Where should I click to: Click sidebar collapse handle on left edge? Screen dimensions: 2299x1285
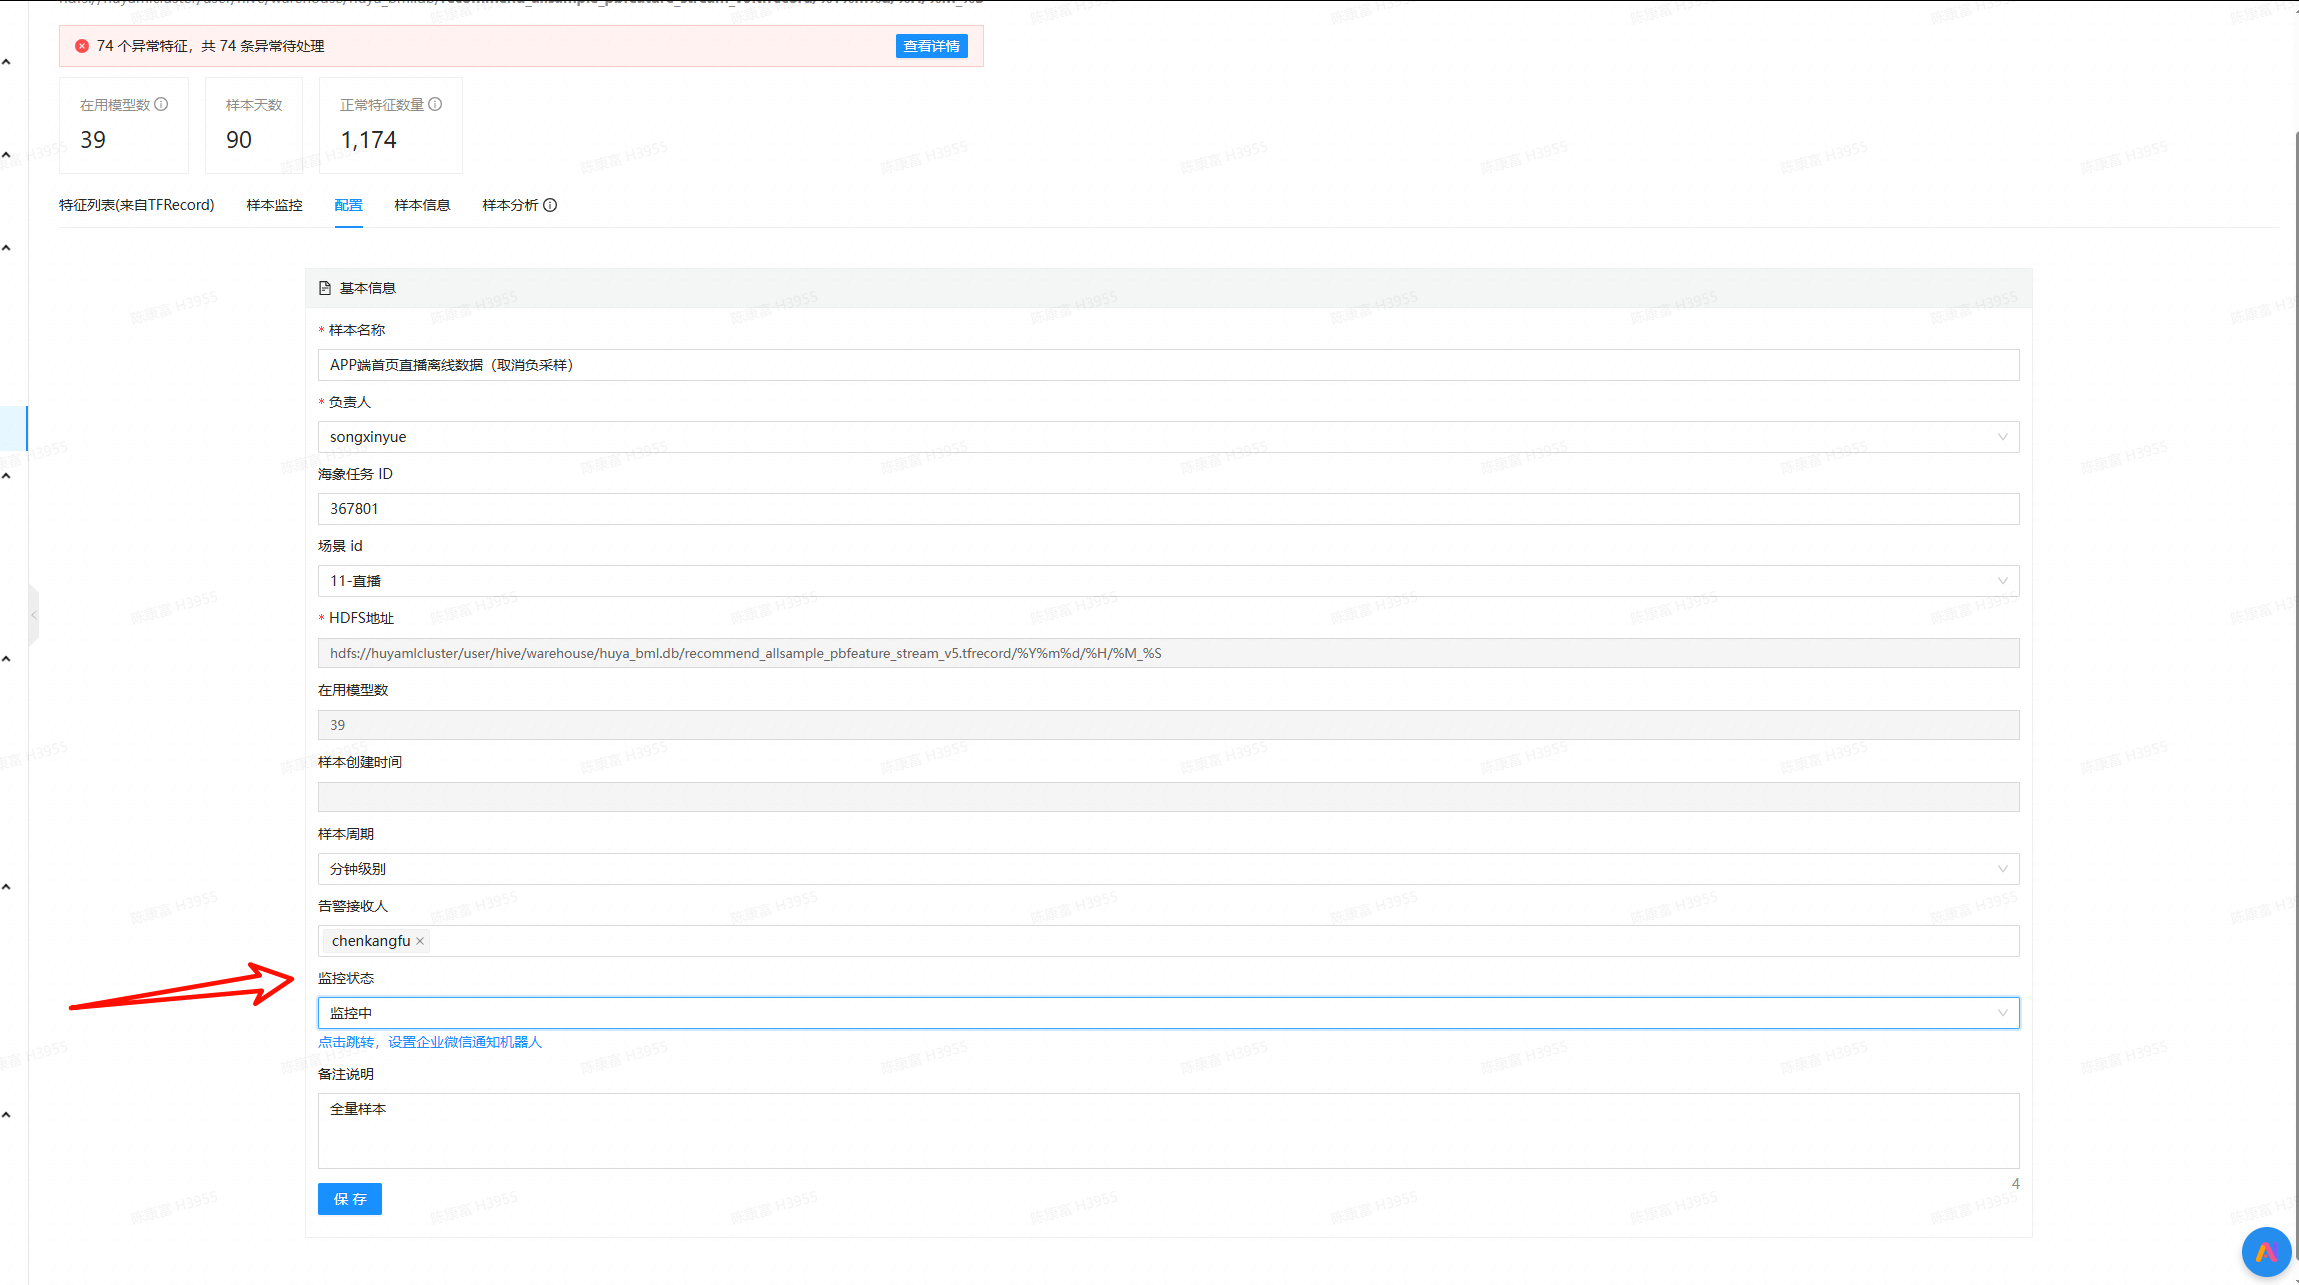pyautogui.click(x=33, y=614)
